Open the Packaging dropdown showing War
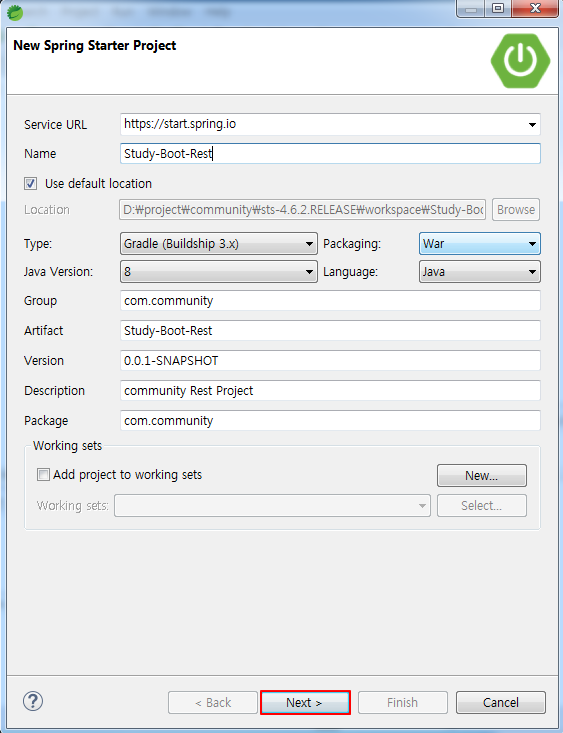The image size is (563, 733). point(480,244)
